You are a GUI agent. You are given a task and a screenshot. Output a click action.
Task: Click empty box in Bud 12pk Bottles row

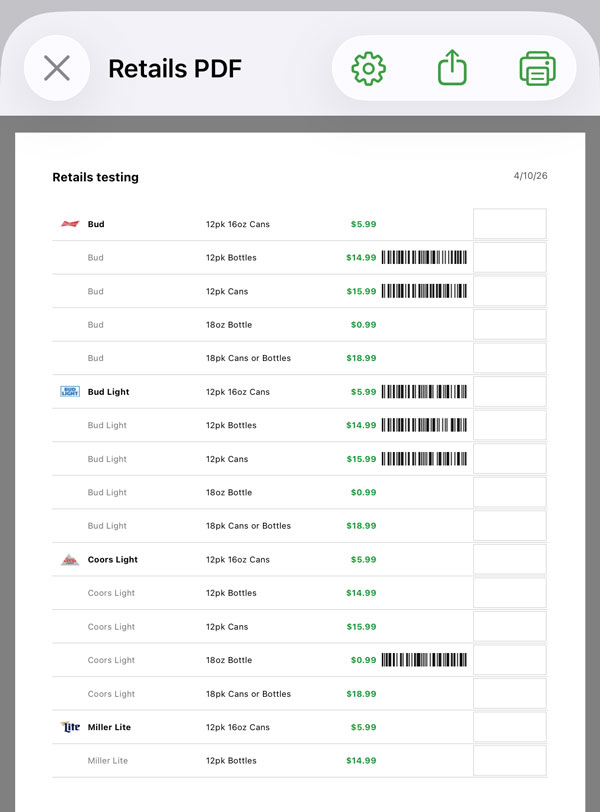click(x=510, y=257)
